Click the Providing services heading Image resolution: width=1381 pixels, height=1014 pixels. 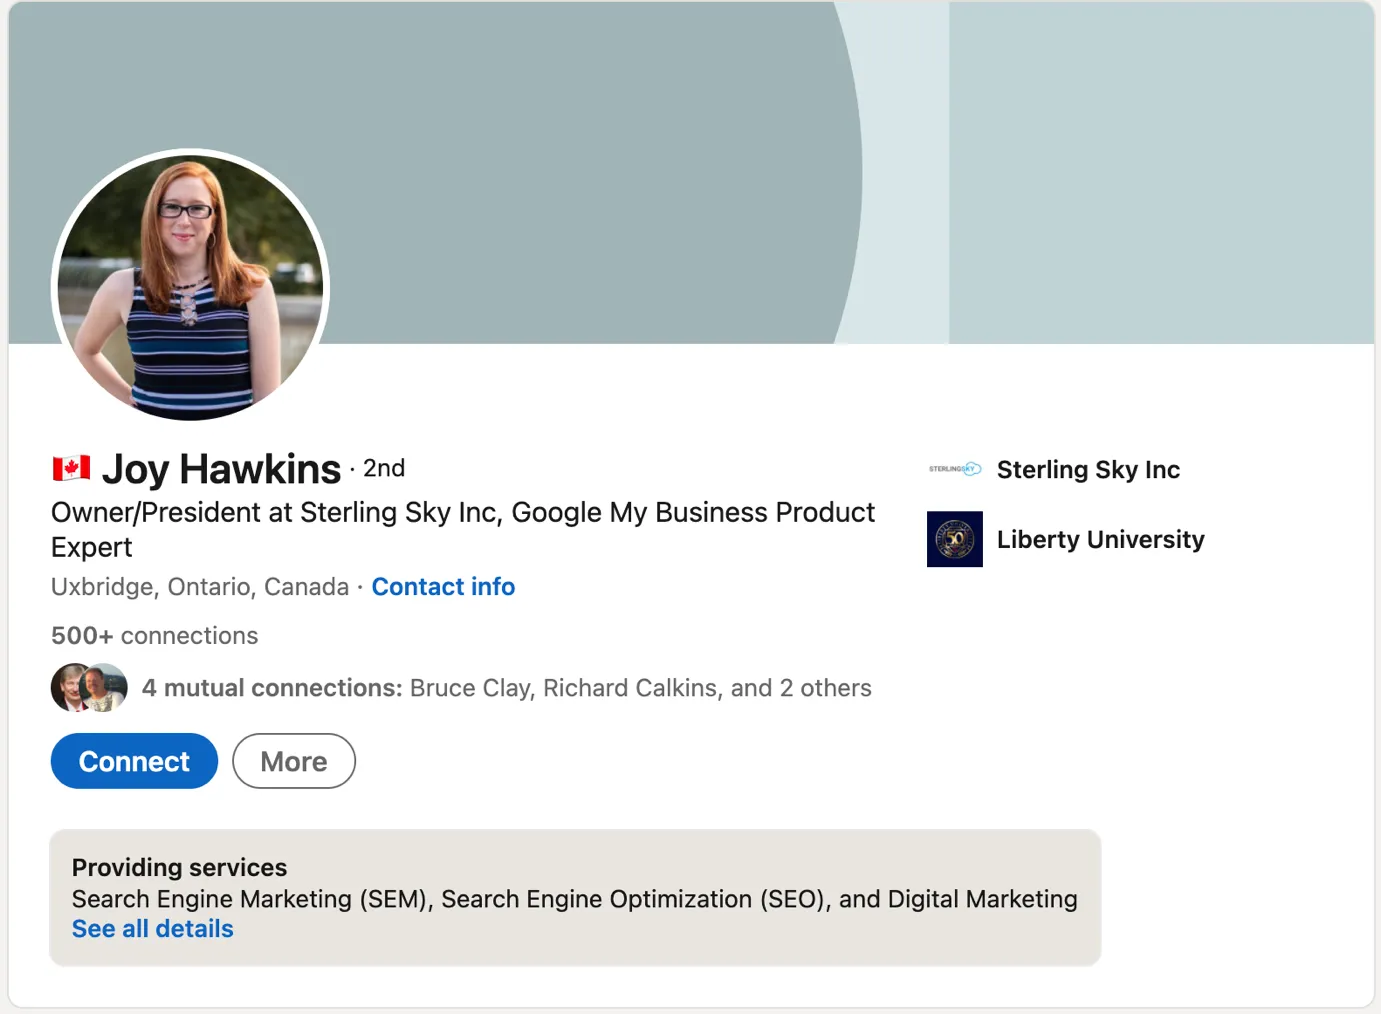[x=179, y=867]
